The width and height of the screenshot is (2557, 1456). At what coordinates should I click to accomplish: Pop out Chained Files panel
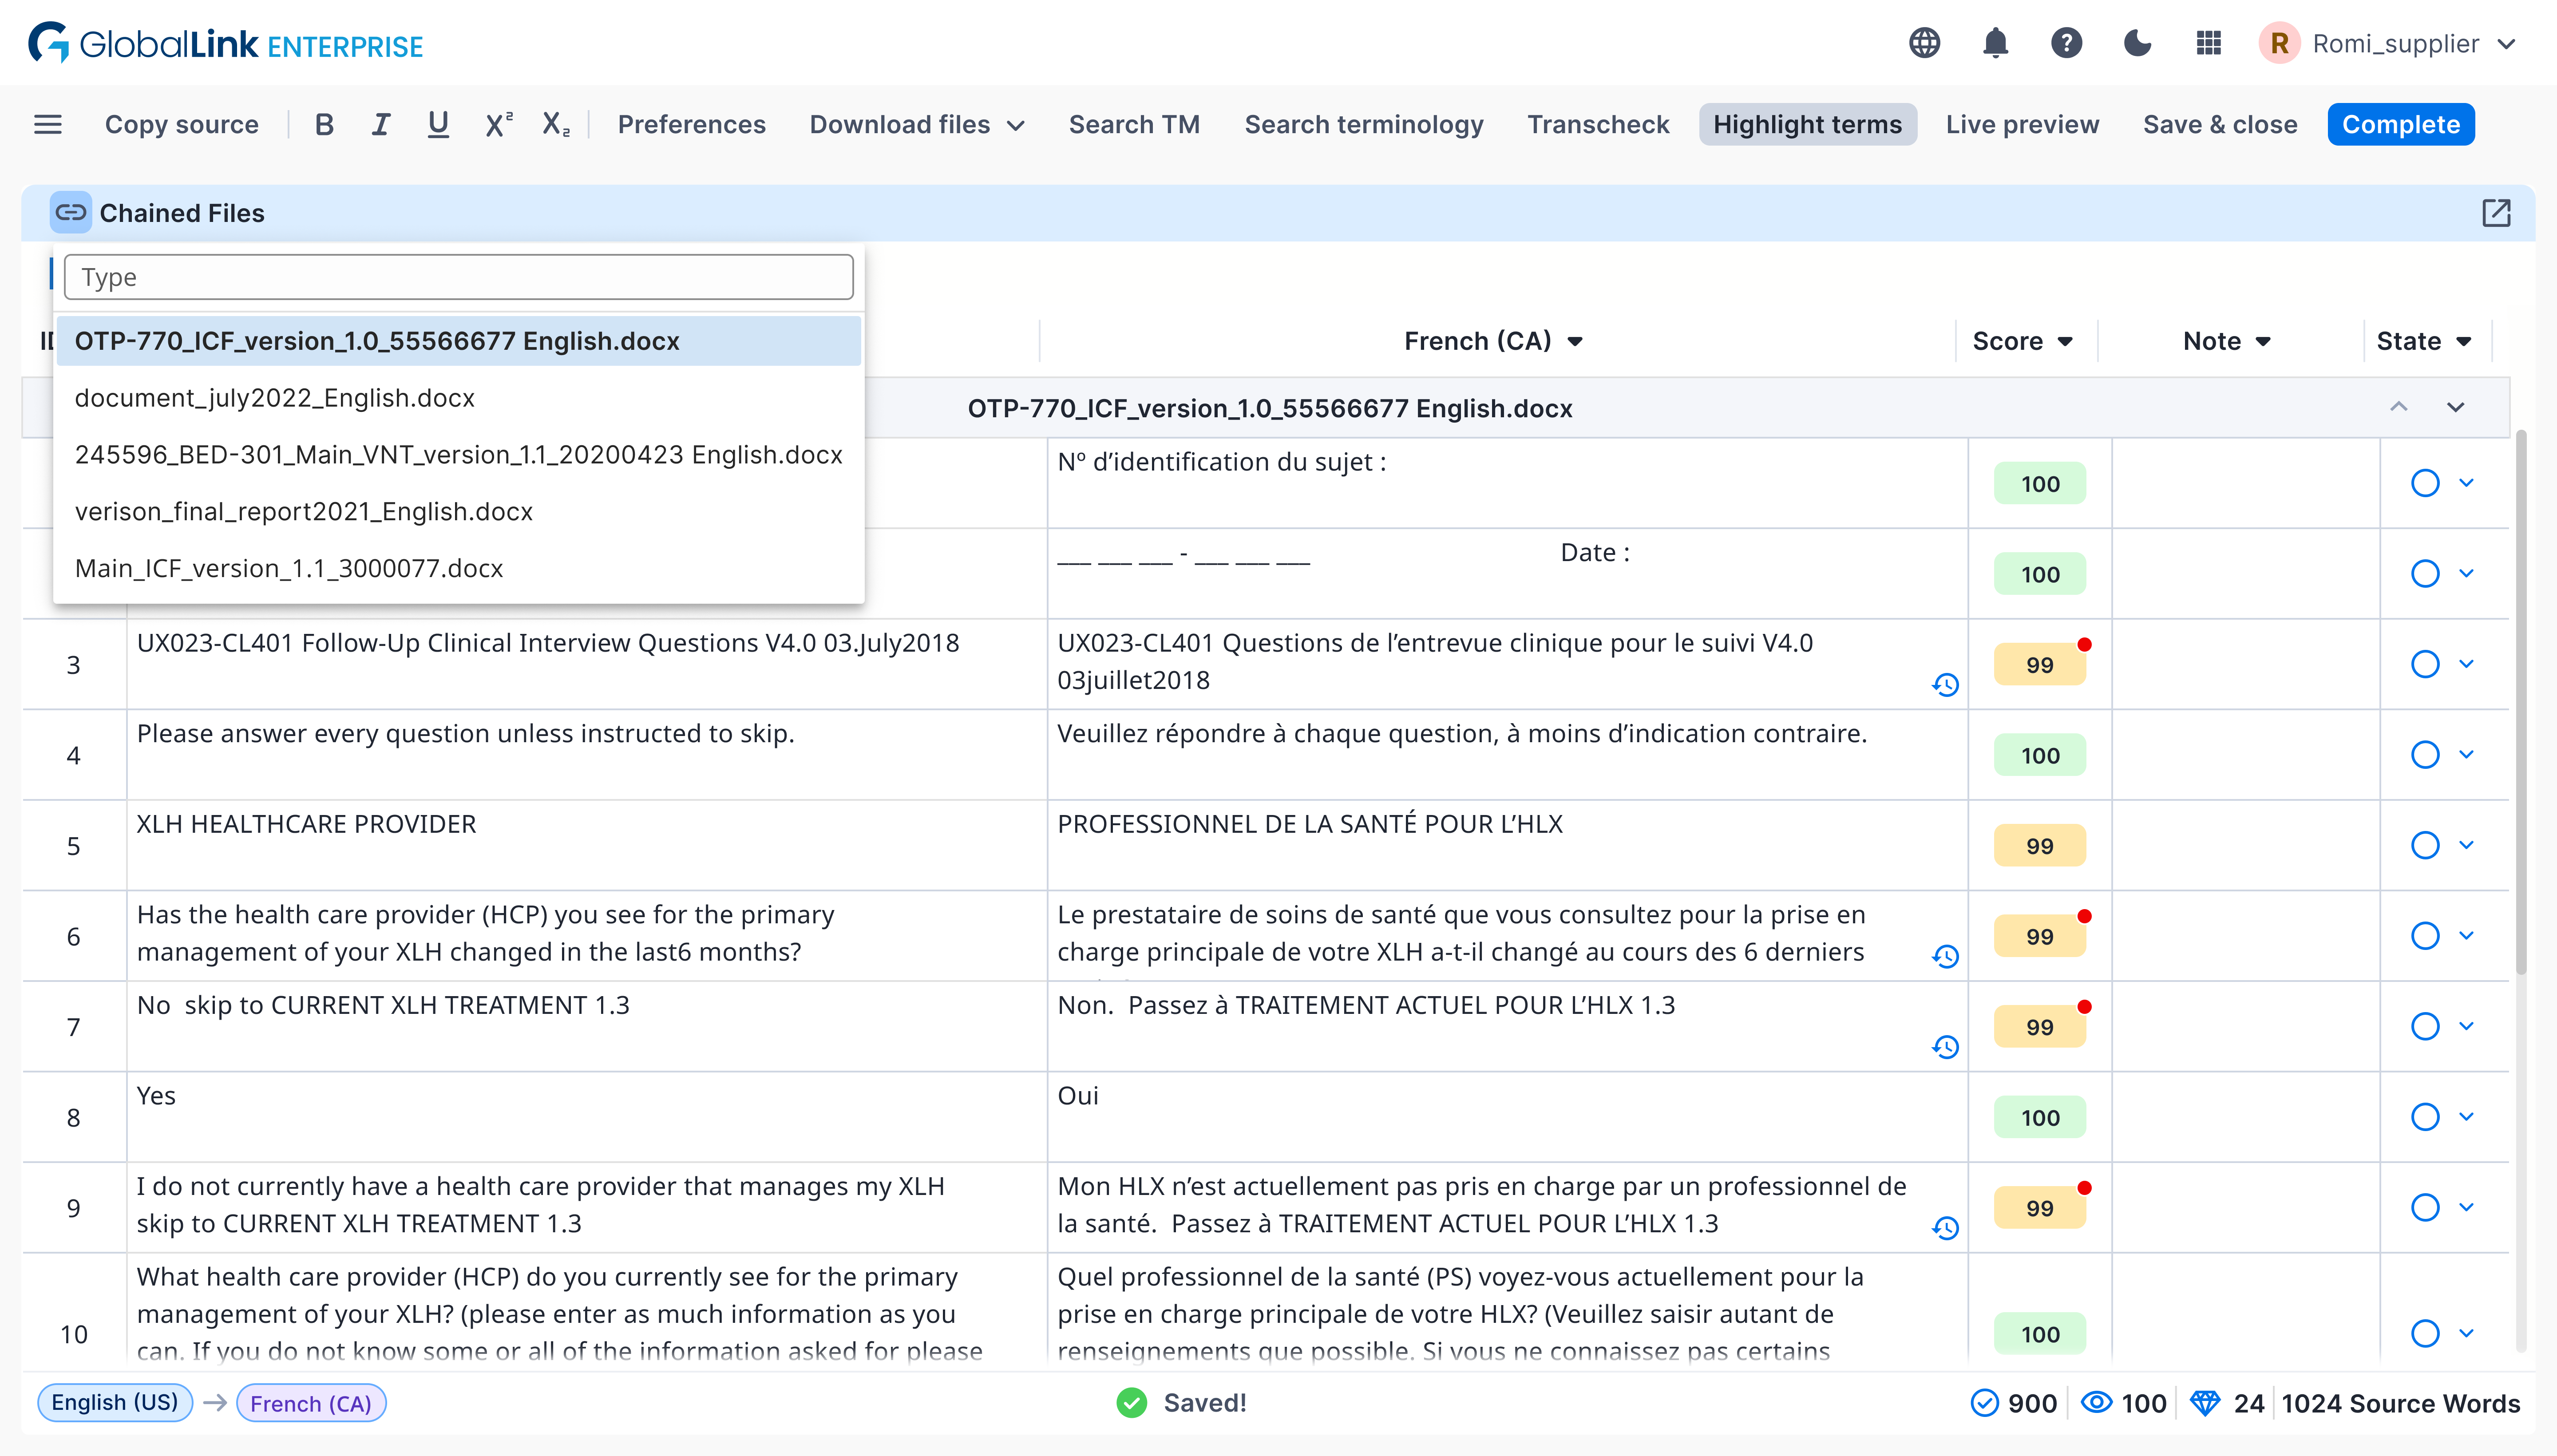(x=2496, y=212)
